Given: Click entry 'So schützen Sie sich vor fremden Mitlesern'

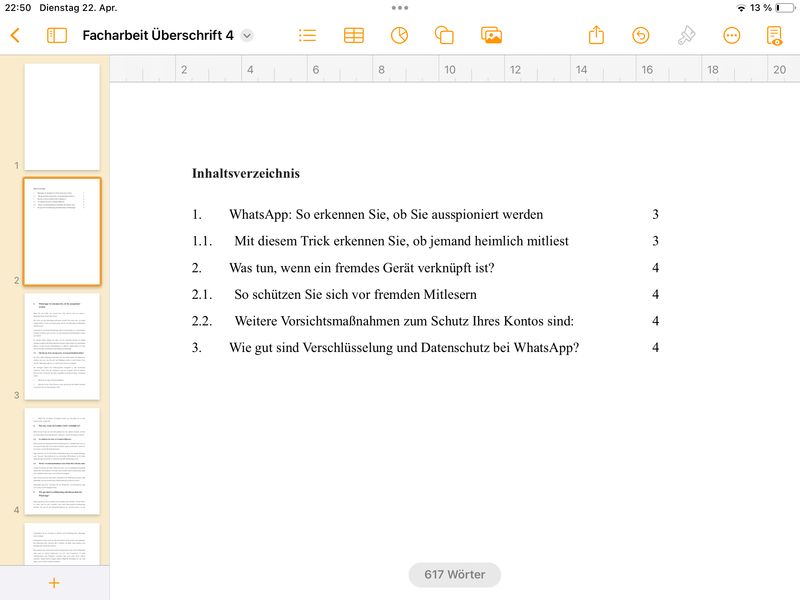Looking at the screenshot, I should [356, 294].
